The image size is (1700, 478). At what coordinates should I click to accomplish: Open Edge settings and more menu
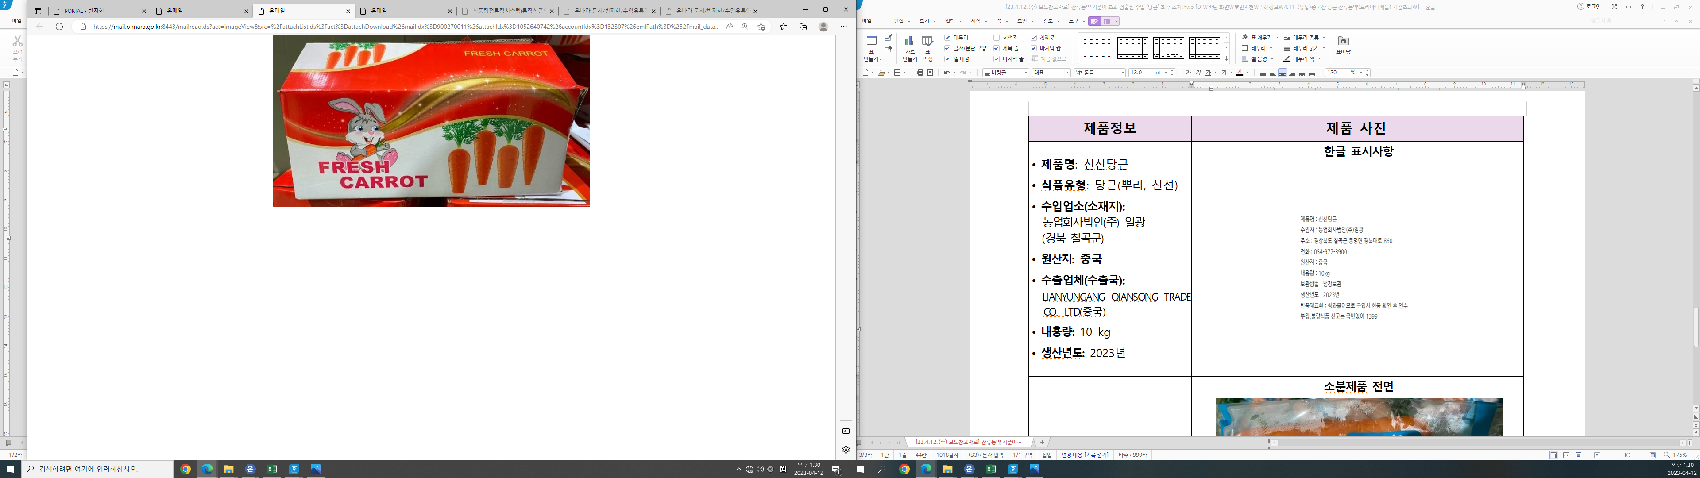click(842, 27)
